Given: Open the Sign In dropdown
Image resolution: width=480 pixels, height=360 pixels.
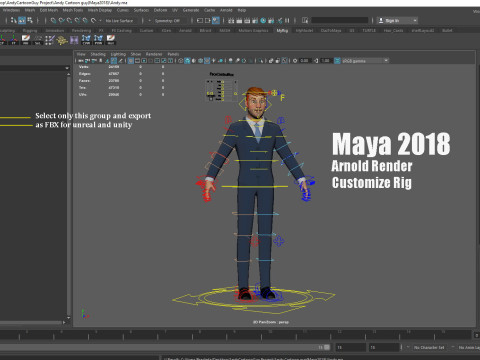Looking at the screenshot, I should [397, 21].
